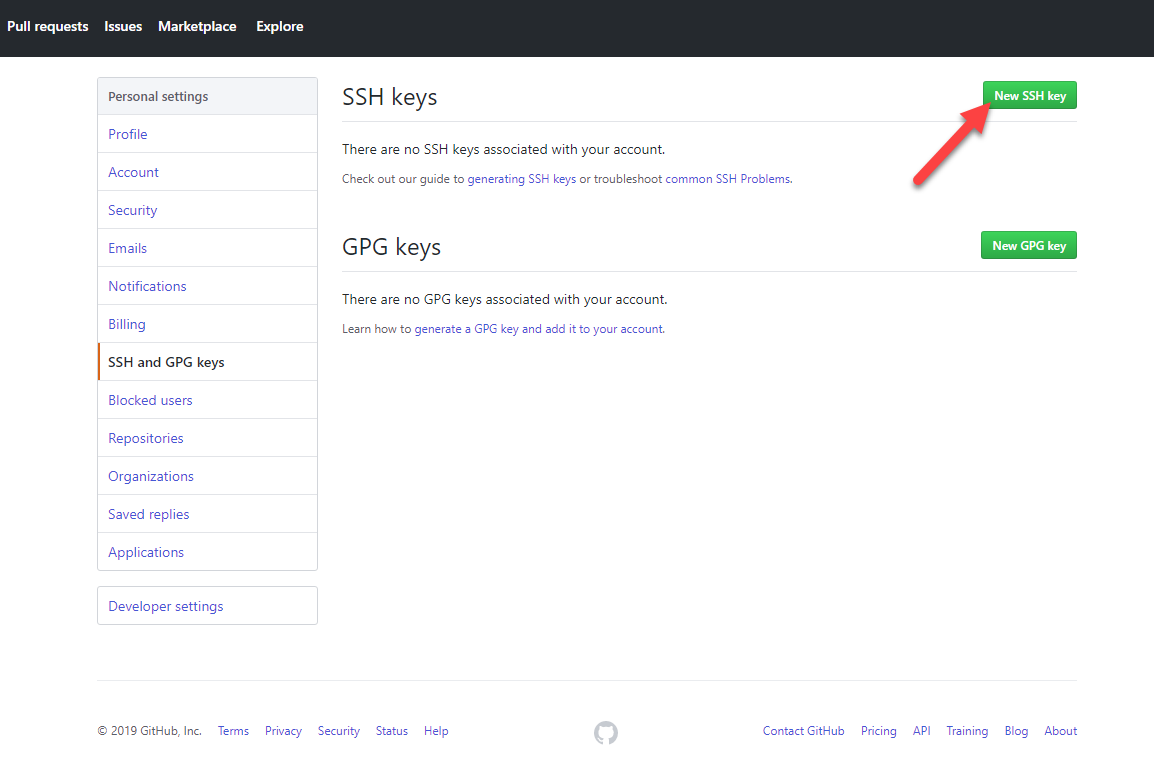The height and width of the screenshot is (780, 1154).
Task: Select Saved replies in the sidebar
Action: click(x=208, y=514)
